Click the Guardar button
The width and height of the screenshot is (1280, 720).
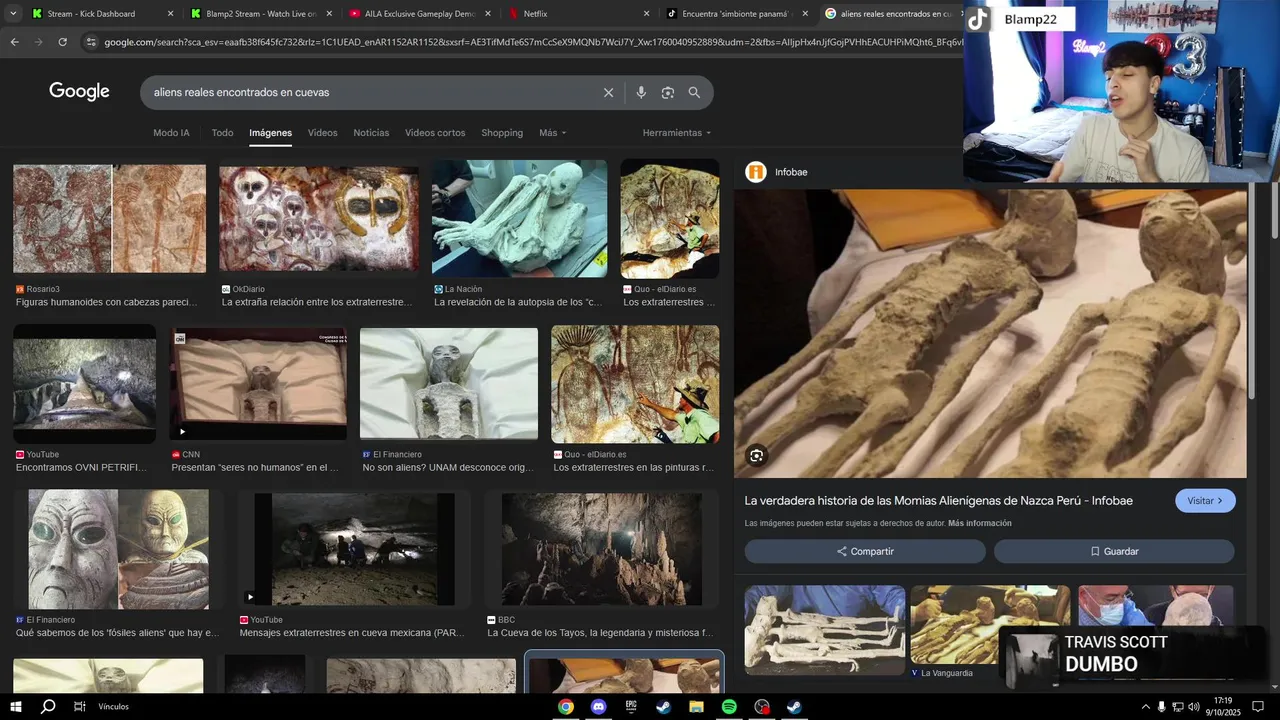(x=1114, y=551)
